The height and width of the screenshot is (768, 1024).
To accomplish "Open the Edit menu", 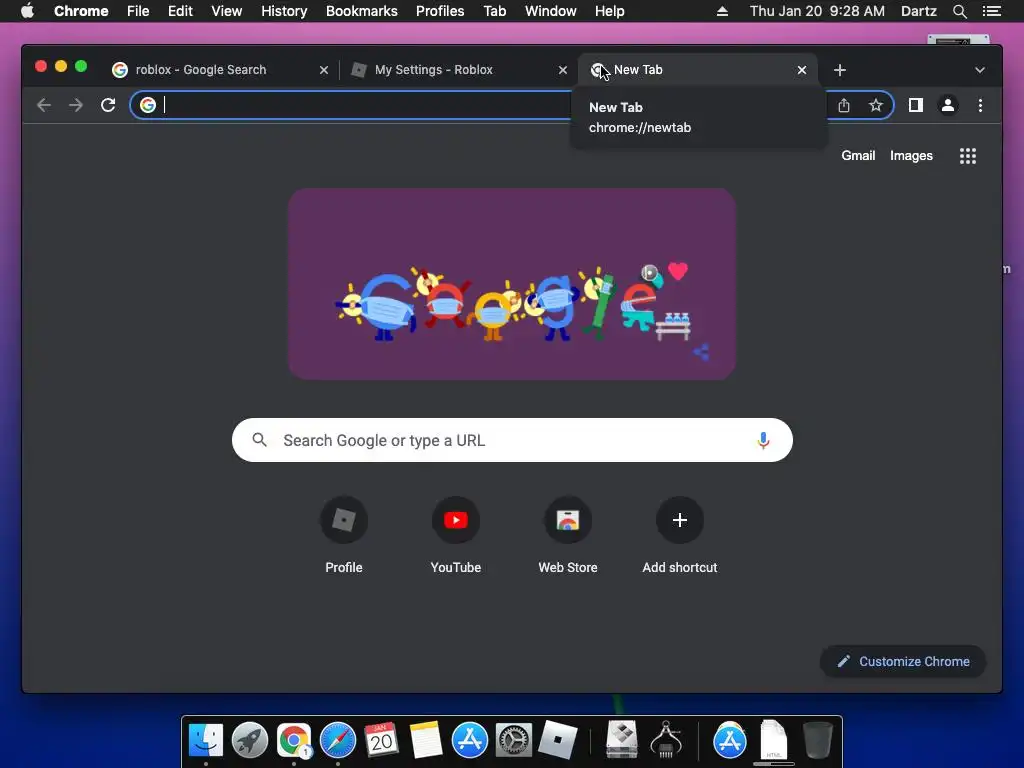I will click(180, 11).
